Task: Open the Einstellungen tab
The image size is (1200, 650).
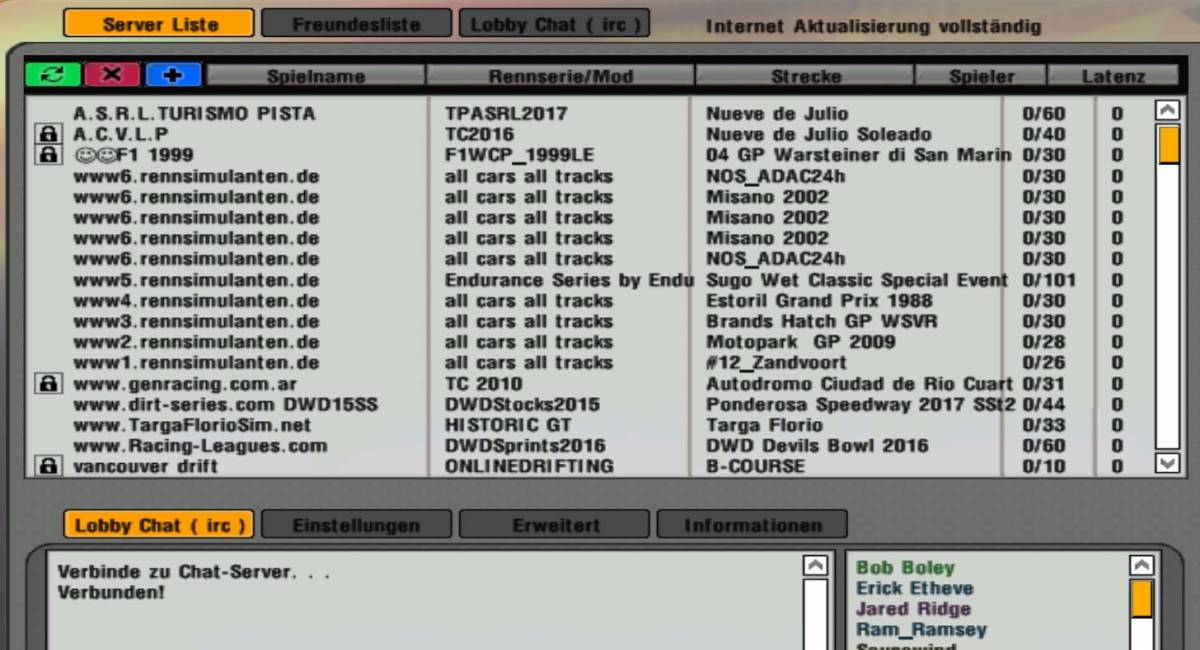Action: point(356,525)
